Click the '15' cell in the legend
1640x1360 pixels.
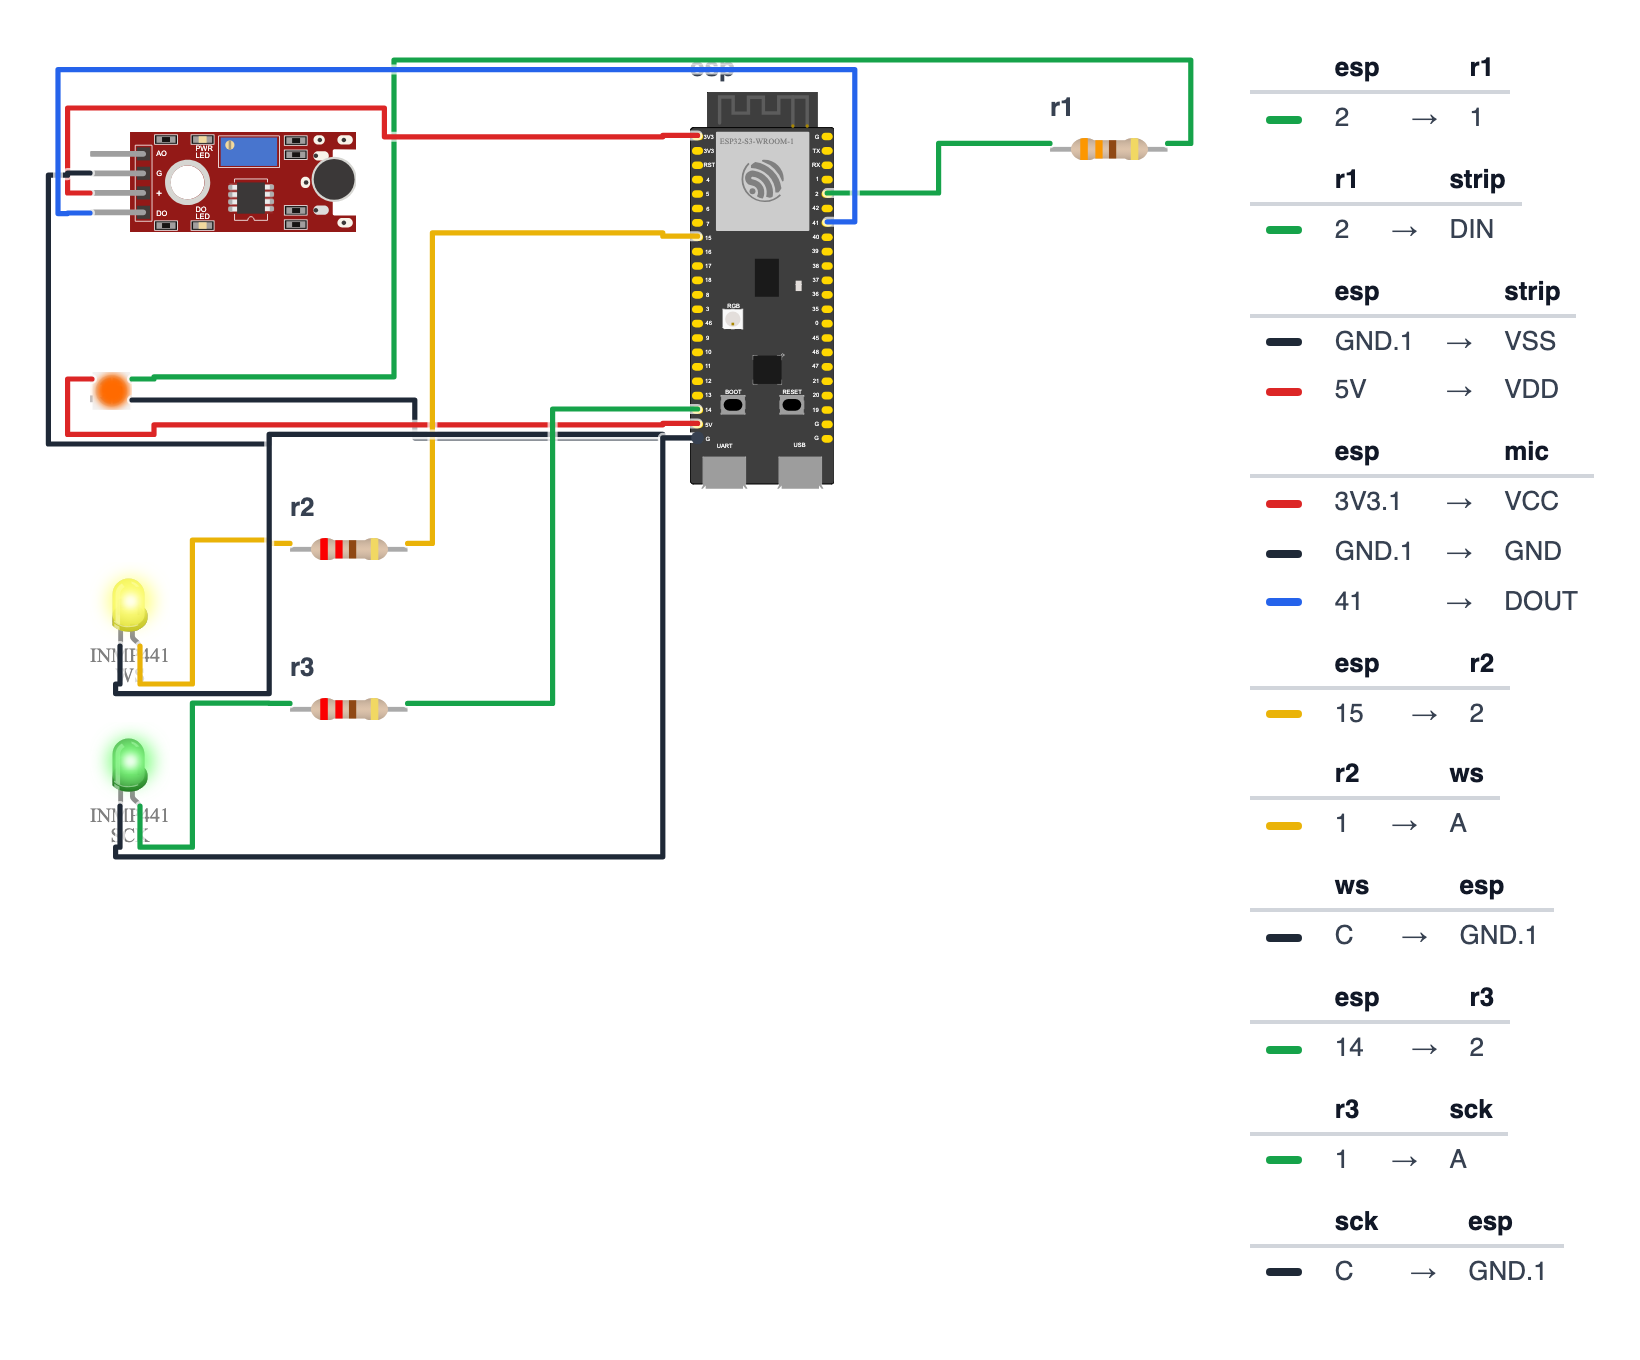[x=1348, y=713]
